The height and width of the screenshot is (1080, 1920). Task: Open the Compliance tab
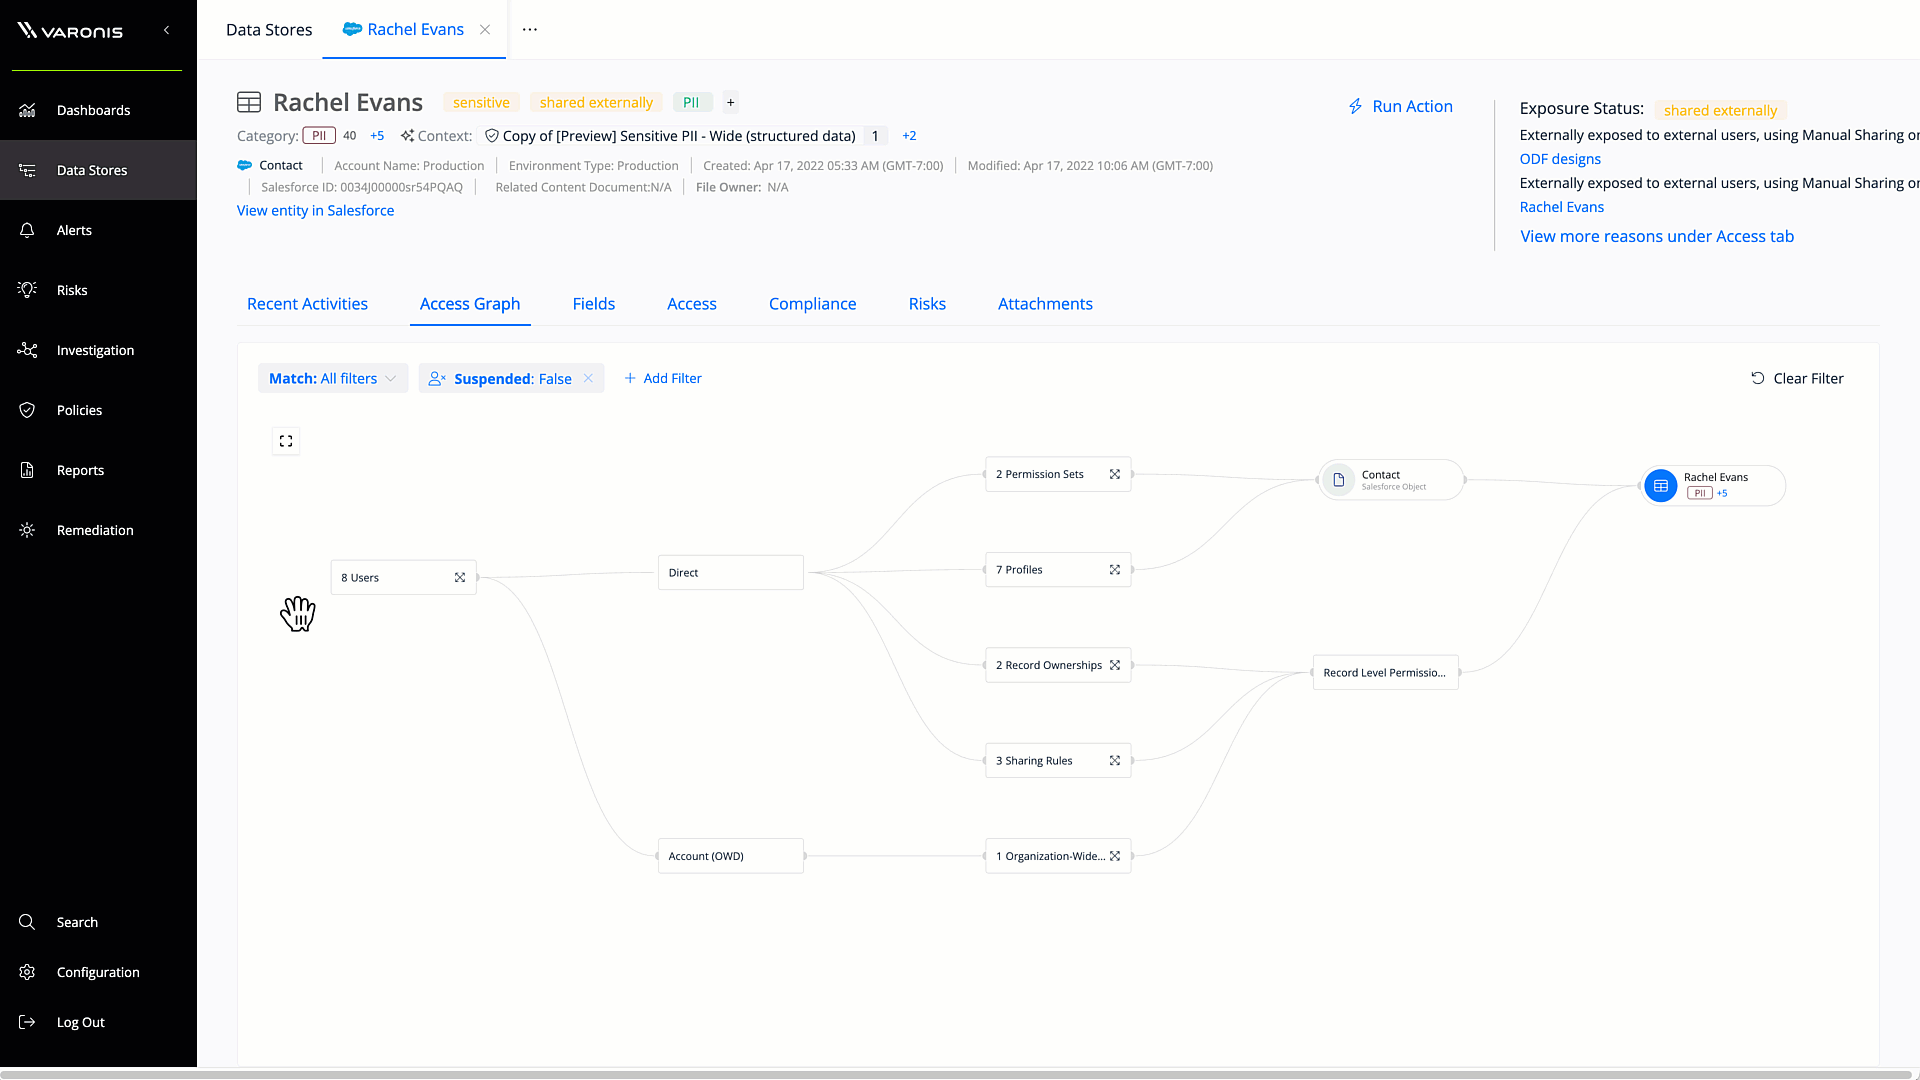click(x=813, y=304)
